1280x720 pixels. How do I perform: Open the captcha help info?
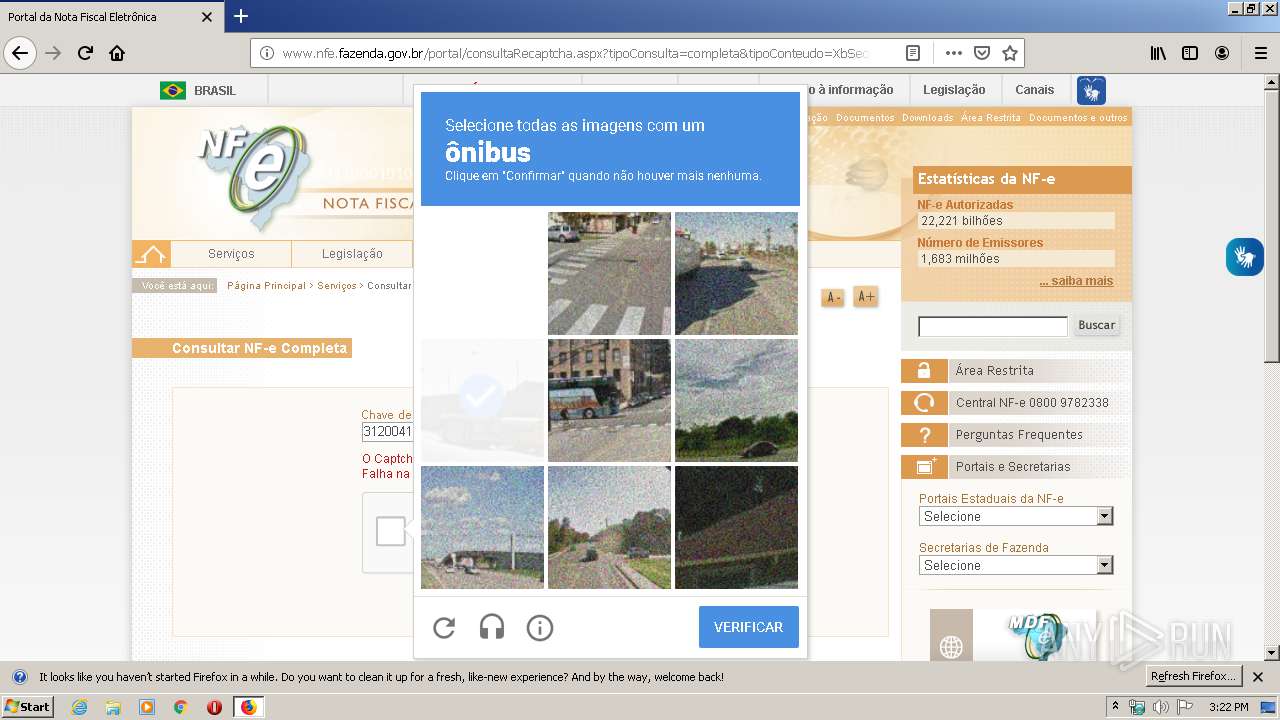(540, 627)
